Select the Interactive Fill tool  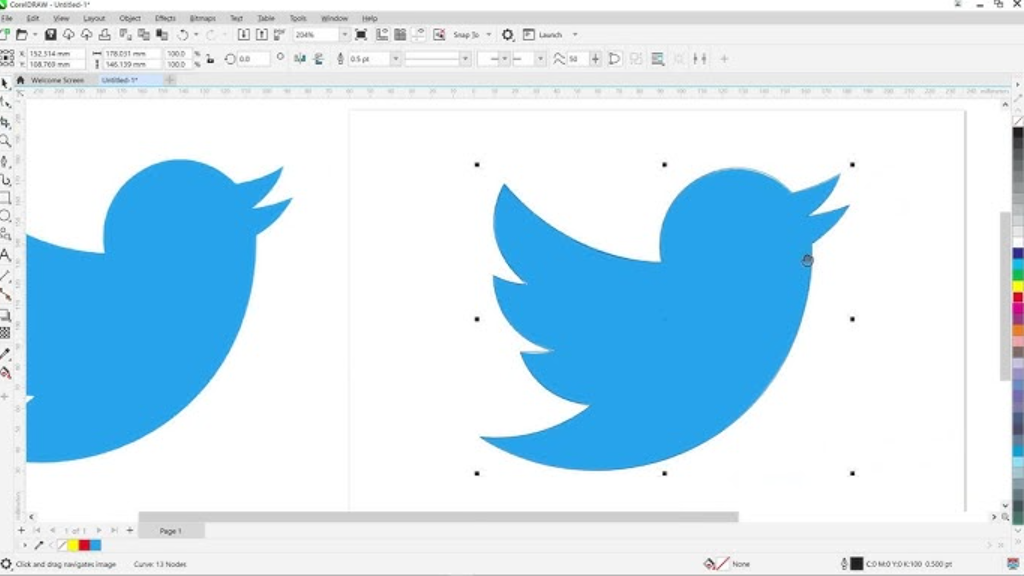pyautogui.click(x=5, y=373)
